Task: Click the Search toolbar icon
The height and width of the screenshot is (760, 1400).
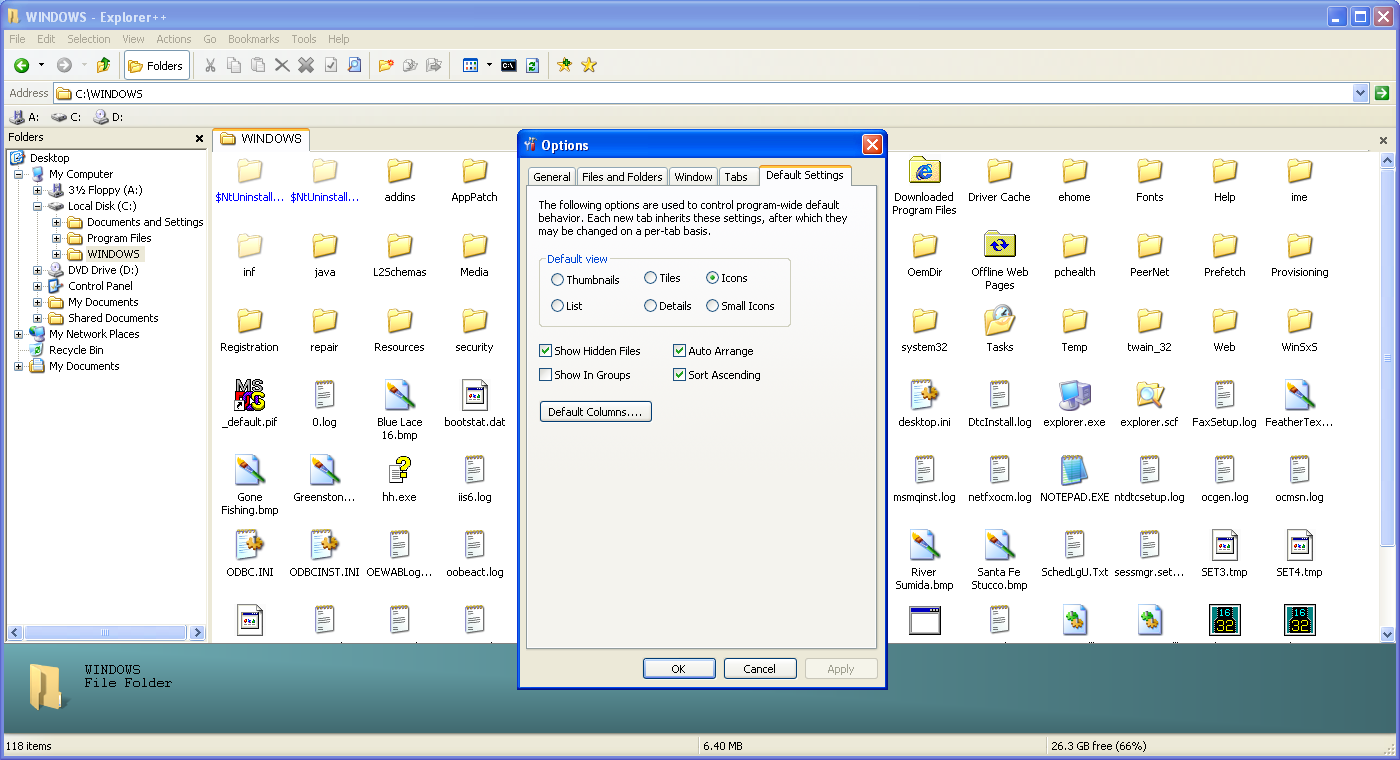Action: click(x=354, y=66)
